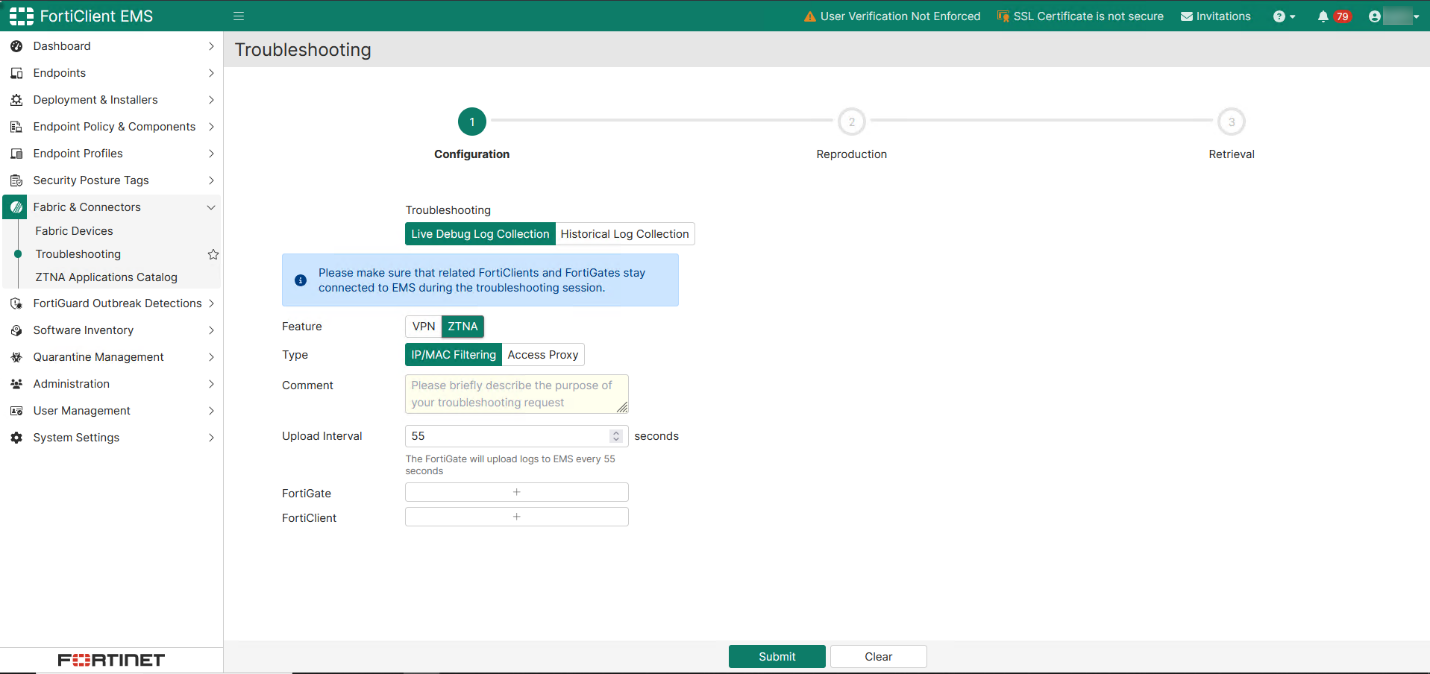Click the Clear button
1430x674 pixels.
tap(878, 657)
